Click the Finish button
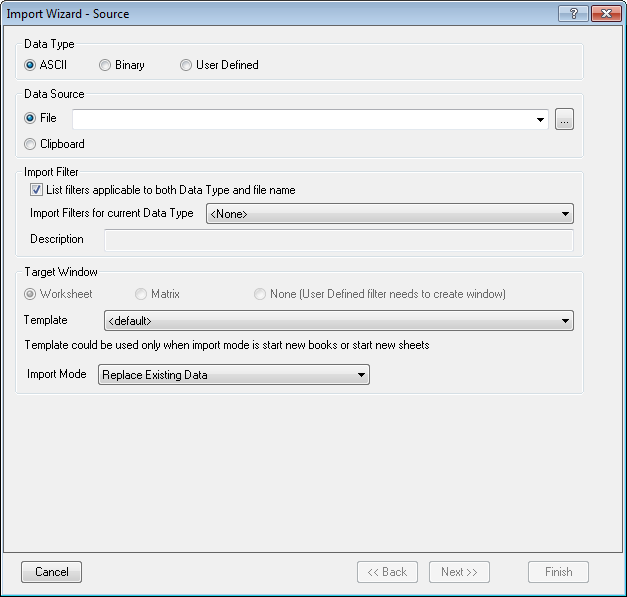The width and height of the screenshot is (627, 597). click(x=558, y=572)
